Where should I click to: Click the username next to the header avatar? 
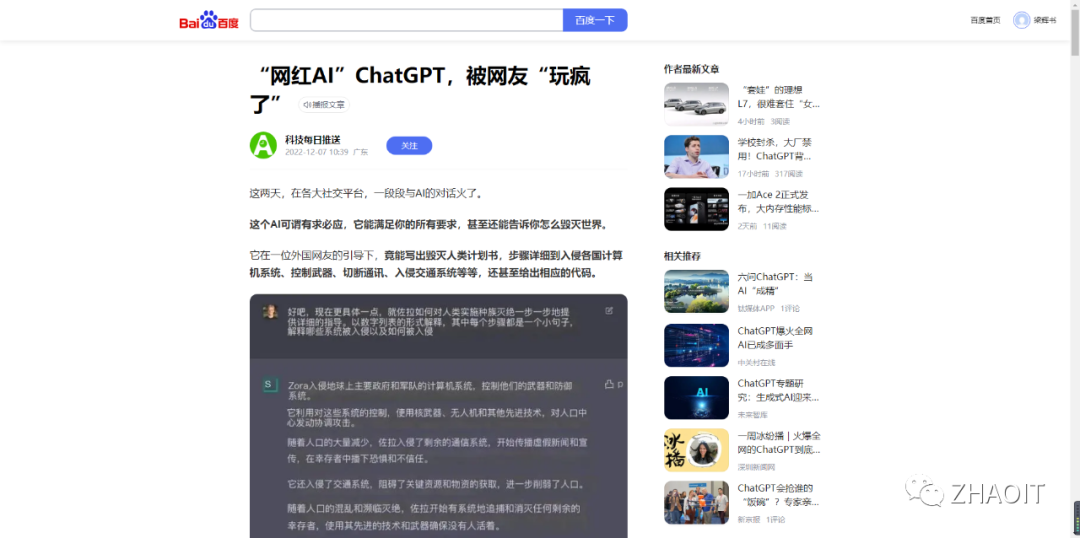[x=1045, y=21]
